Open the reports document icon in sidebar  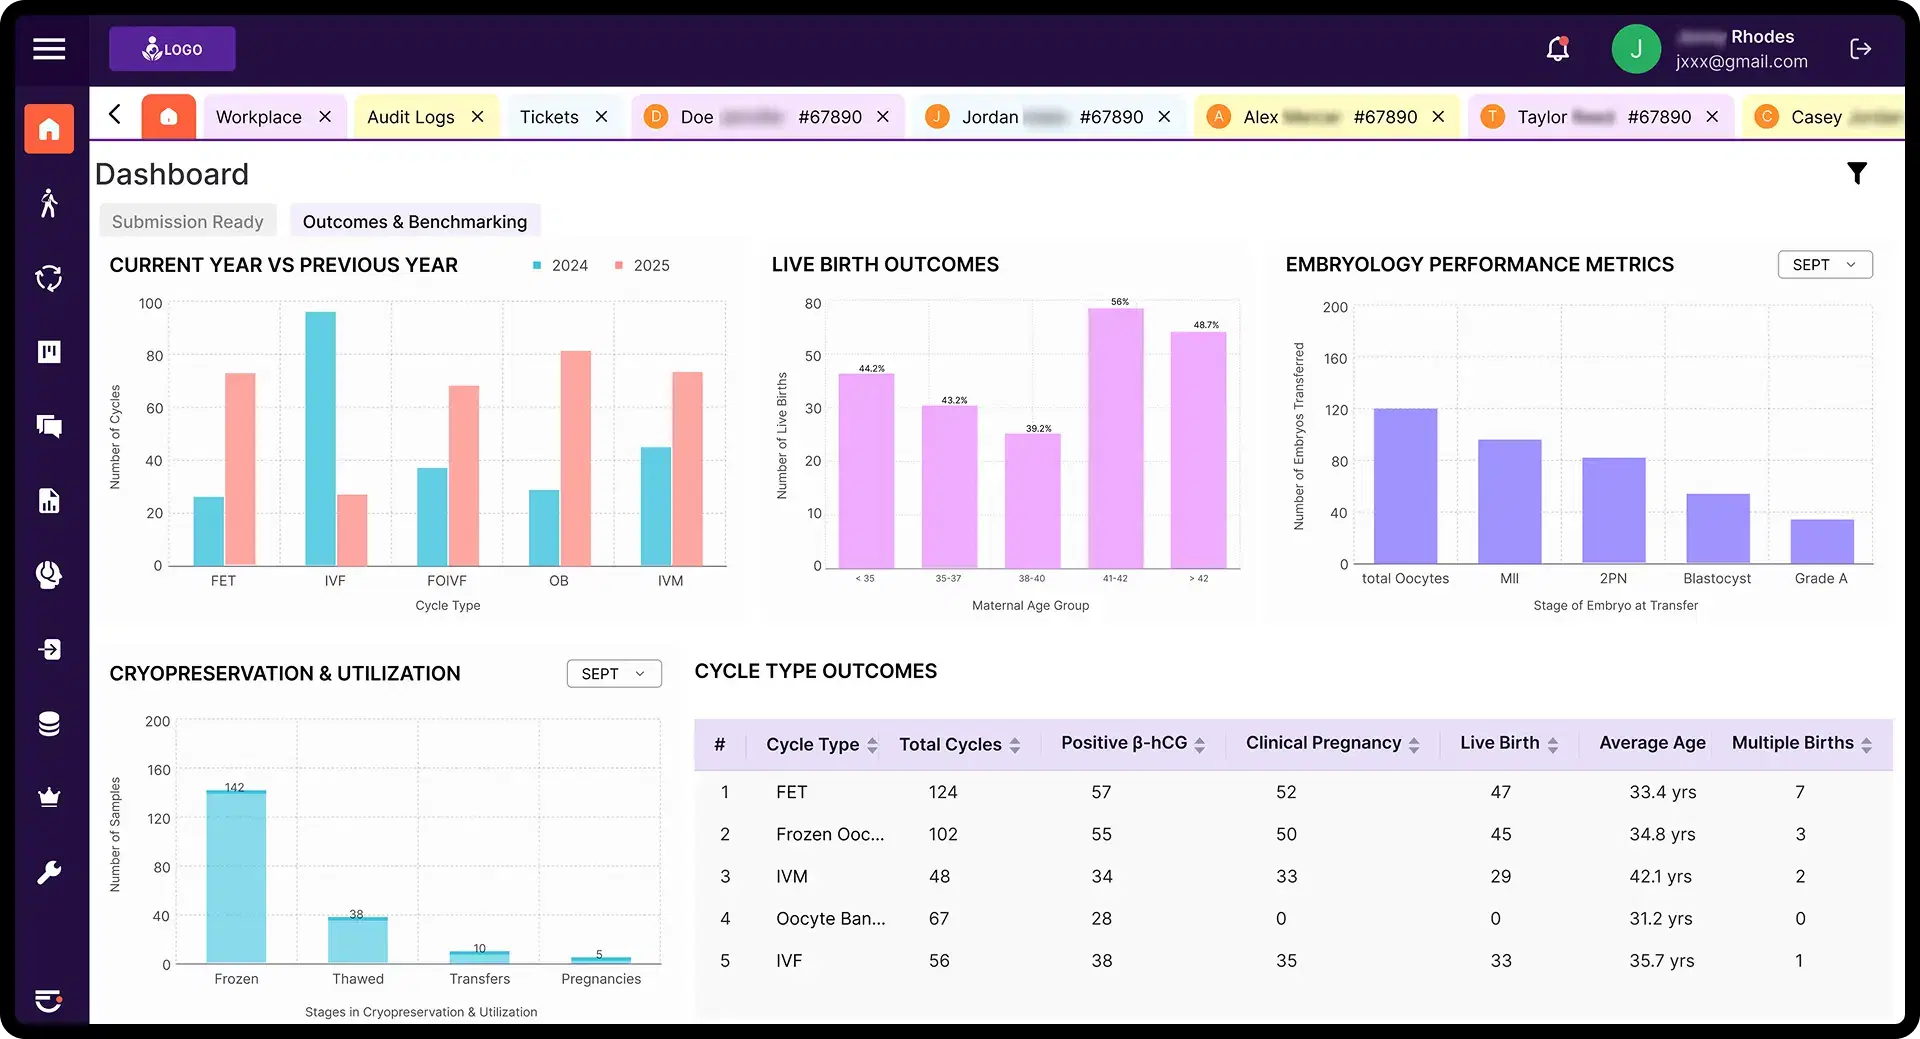(48, 500)
